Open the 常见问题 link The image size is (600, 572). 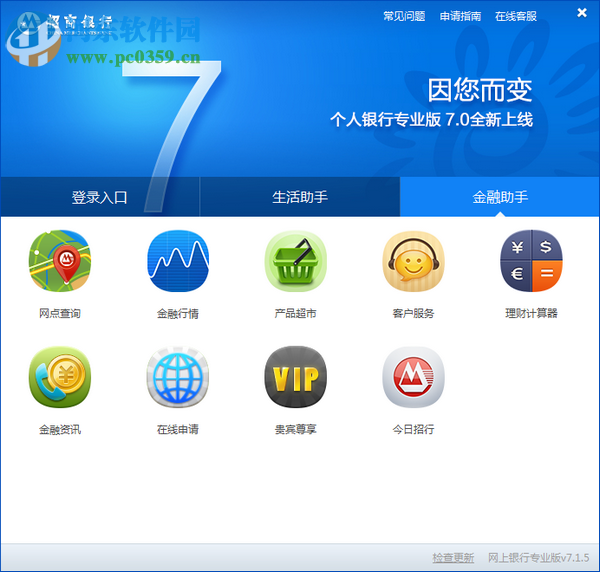404,16
